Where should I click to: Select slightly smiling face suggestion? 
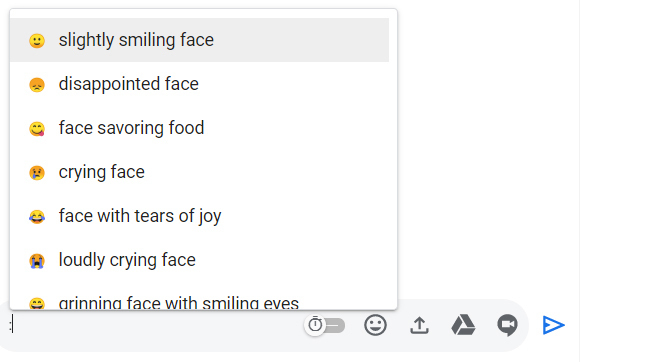[x=199, y=40]
